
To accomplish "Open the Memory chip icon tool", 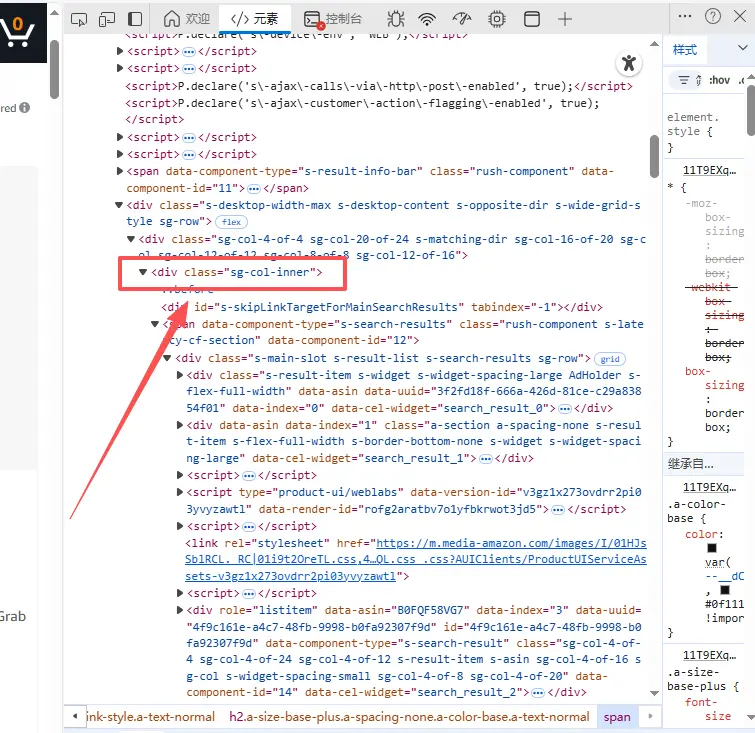I will pyautogui.click(x=496, y=19).
